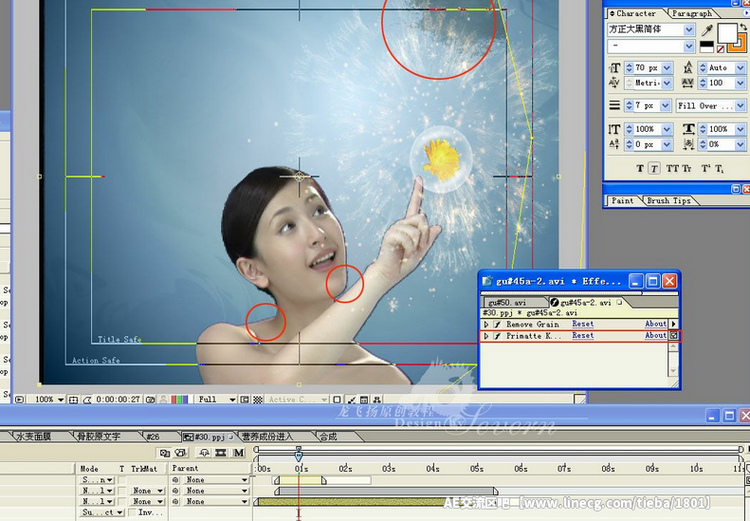Reset the Primatte Keyer effect
Screen dimensions: 750x521
583,336
